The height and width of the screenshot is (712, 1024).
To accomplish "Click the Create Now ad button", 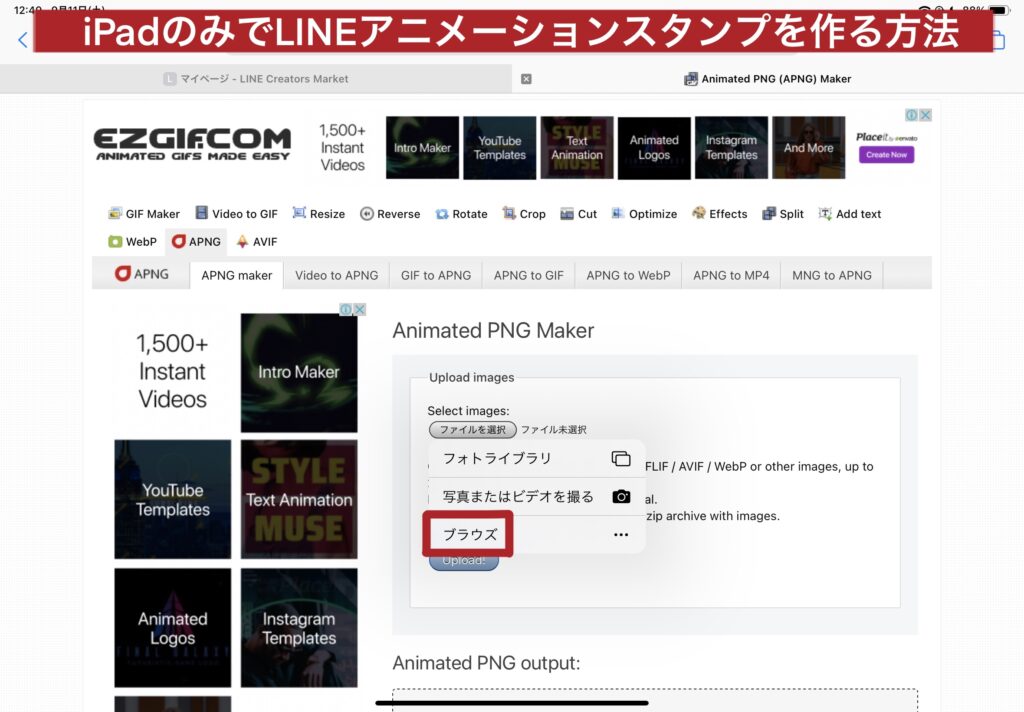I will [x=886, y=155].
